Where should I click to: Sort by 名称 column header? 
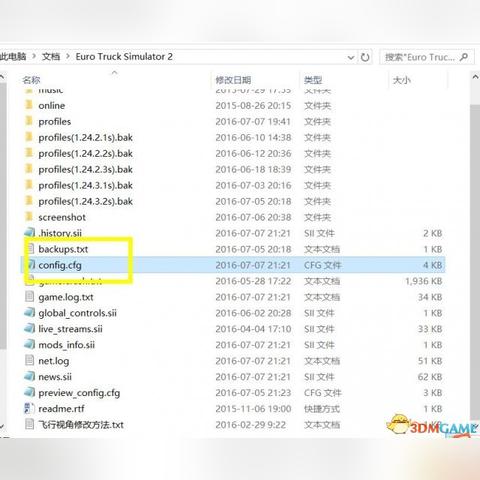click(x=31, y=80)
